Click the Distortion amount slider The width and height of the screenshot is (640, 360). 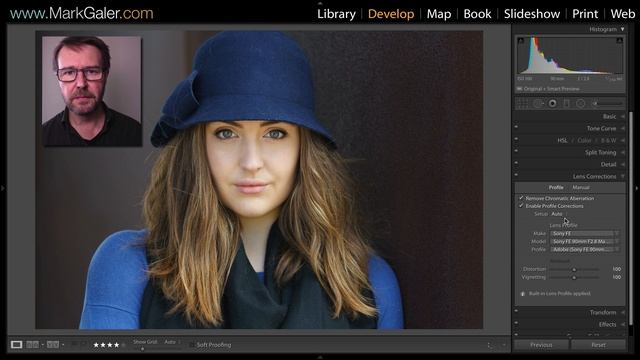tap(574, 269)
